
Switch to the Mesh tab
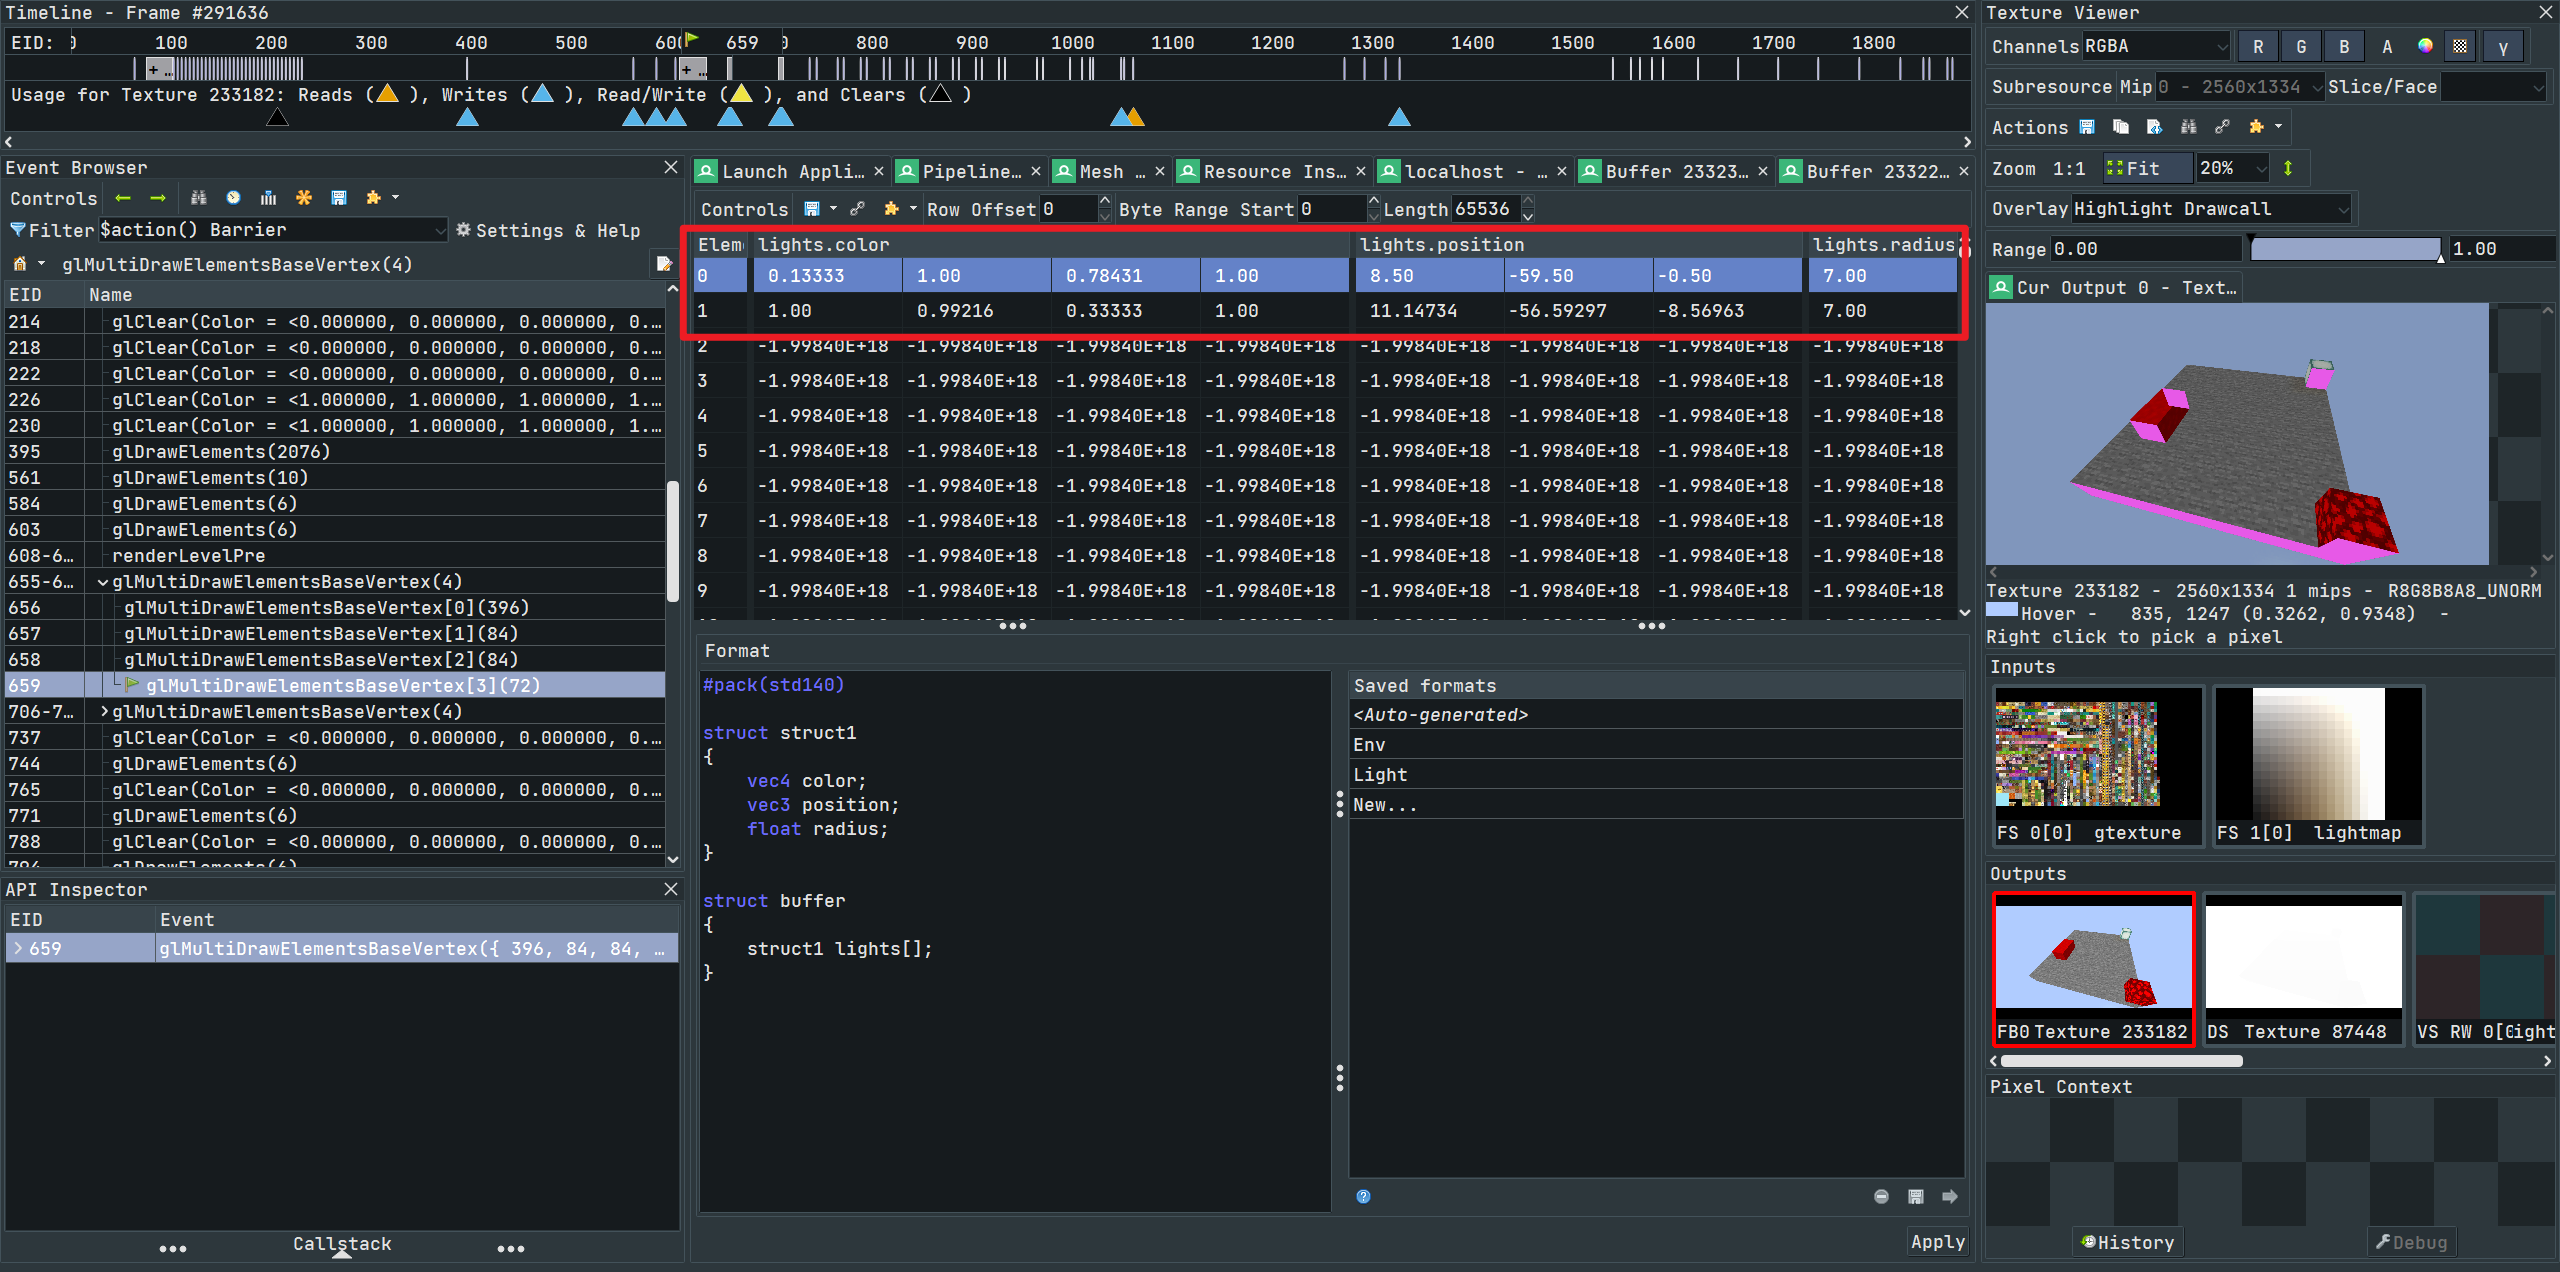coord(1101,171)
